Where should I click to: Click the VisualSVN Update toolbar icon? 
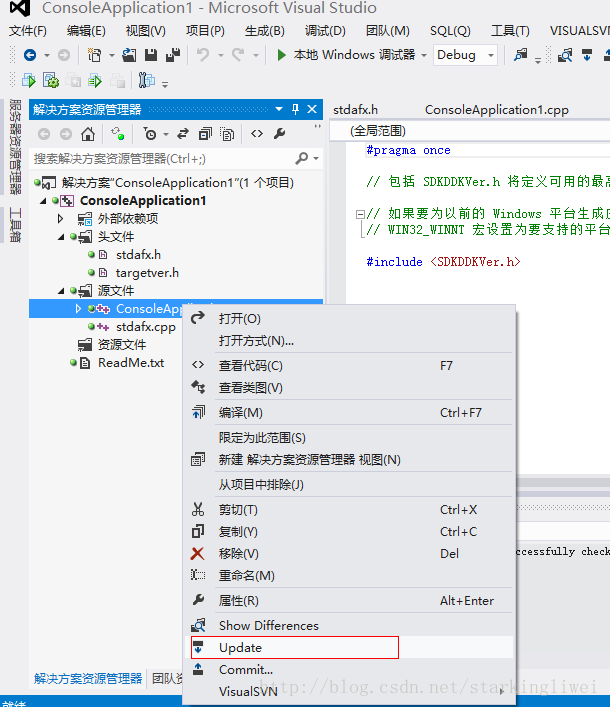tap(587, 55)
